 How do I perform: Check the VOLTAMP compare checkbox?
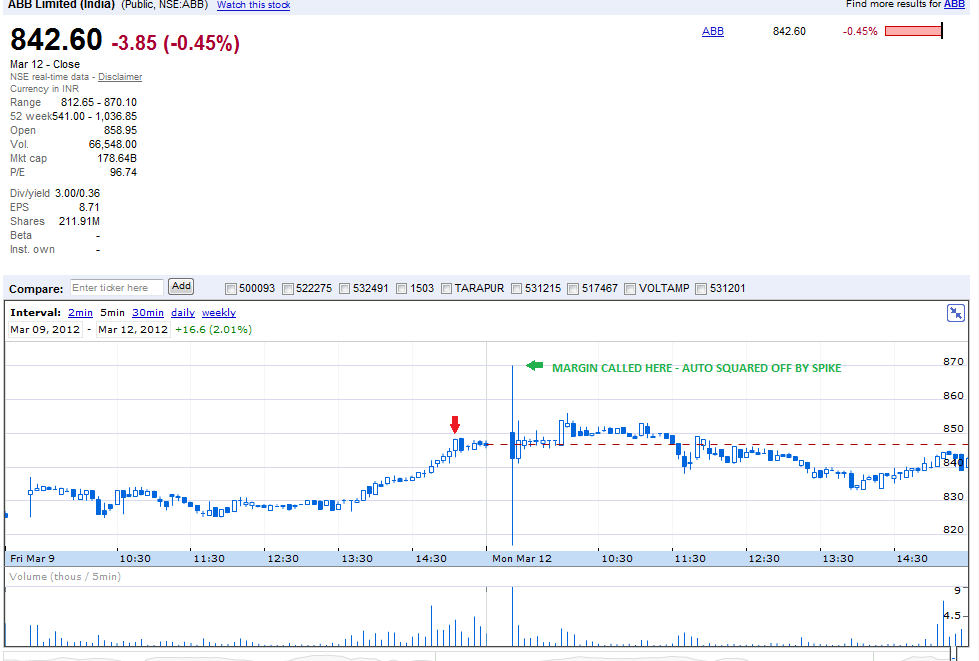[x=630, y=289]
